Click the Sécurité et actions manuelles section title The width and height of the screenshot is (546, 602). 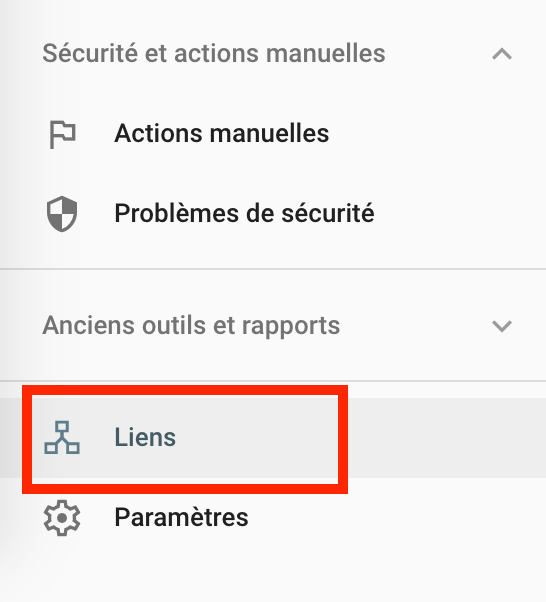pos(214,53)
